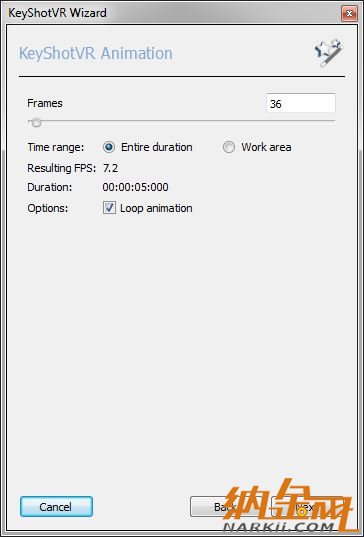The image size is (364, 537).
Task: Click the magic wand wizard icon
Action: click(329, 53)
